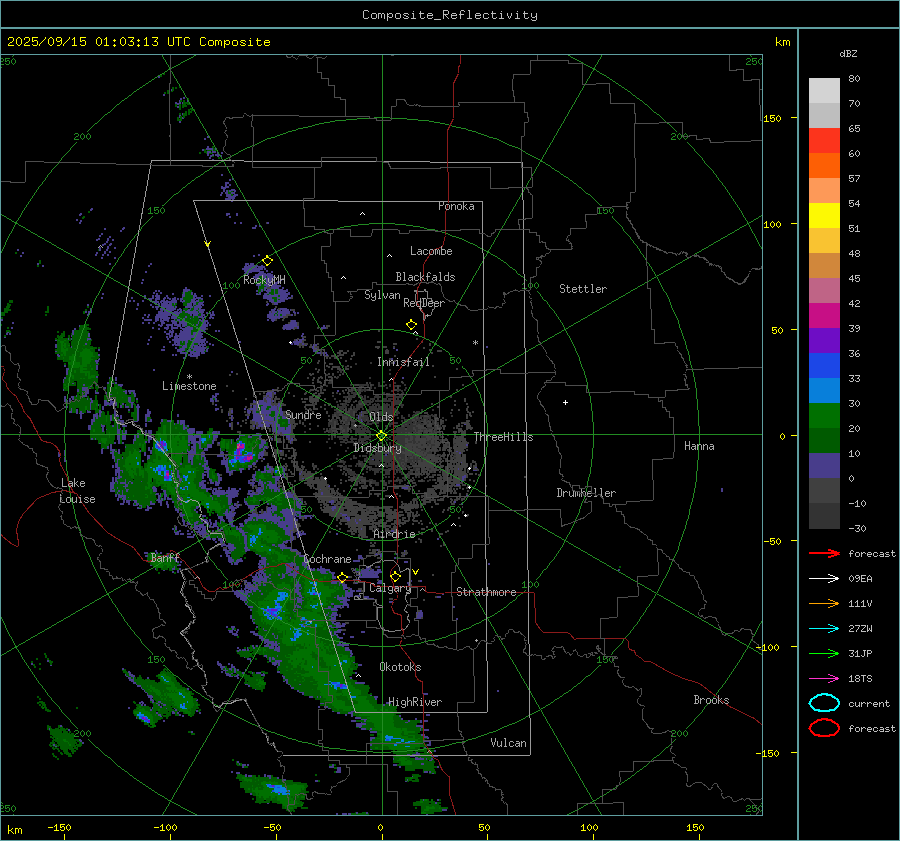900x841 pixels.
Task: Click the magenta 18TS arrow icon
Action: [x=824, y=679]
